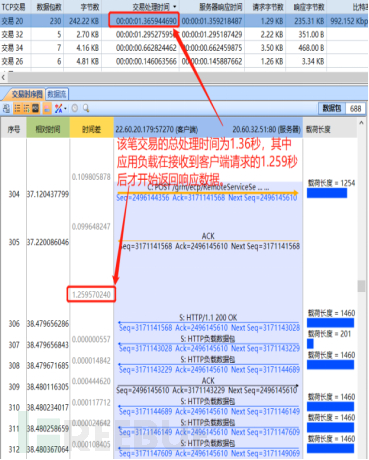Toggle the list-with-arrow icon in toolbar
Screen dimensions: 369x460
click(x=26, y=108)
